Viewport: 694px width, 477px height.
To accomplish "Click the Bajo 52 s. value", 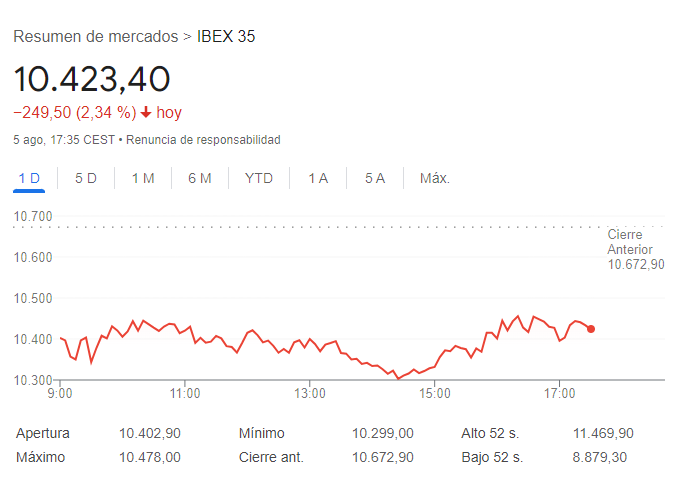I will tap(602, 457).
